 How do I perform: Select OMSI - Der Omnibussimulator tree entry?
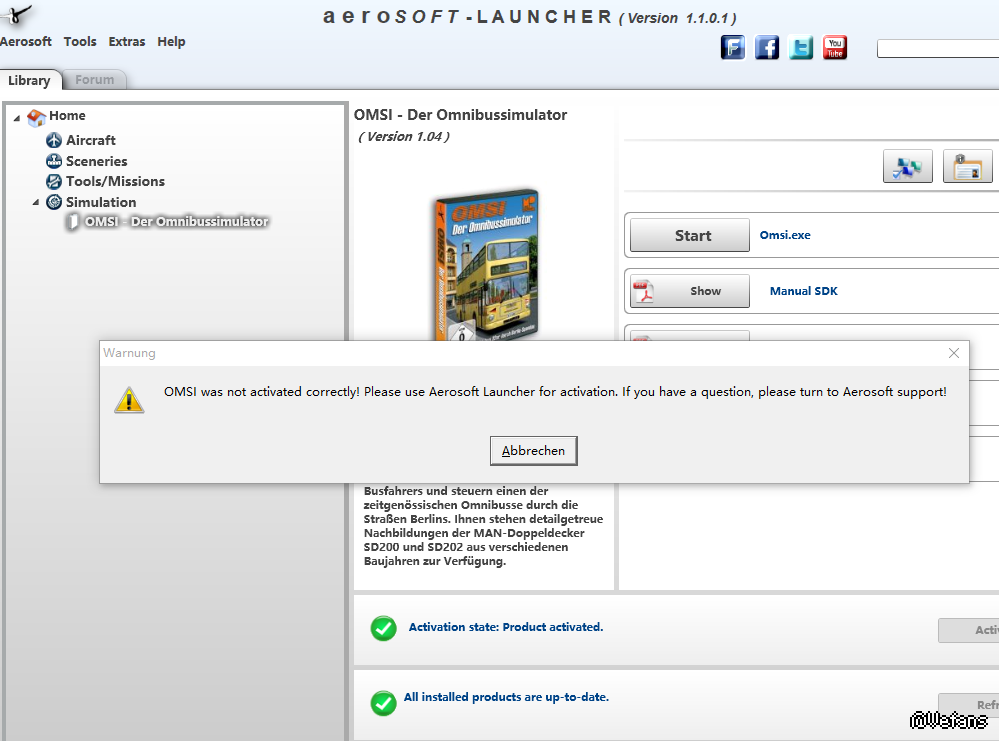pyautogui.click(x=176, y=222)
